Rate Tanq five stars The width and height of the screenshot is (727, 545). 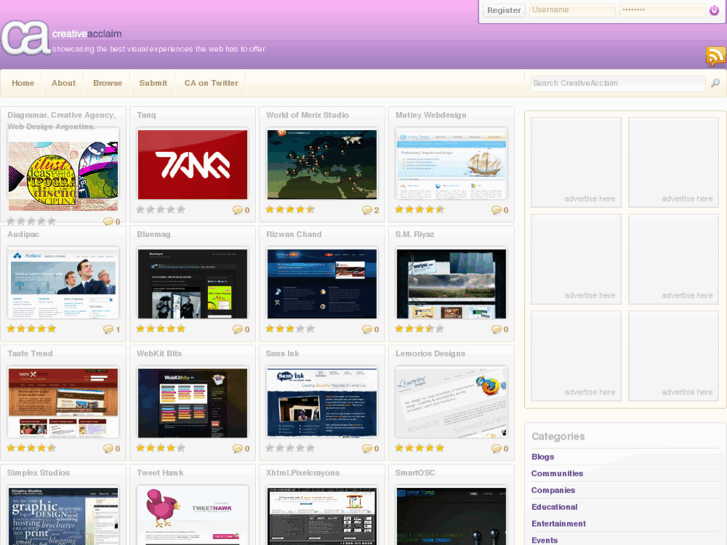(181, 210)
